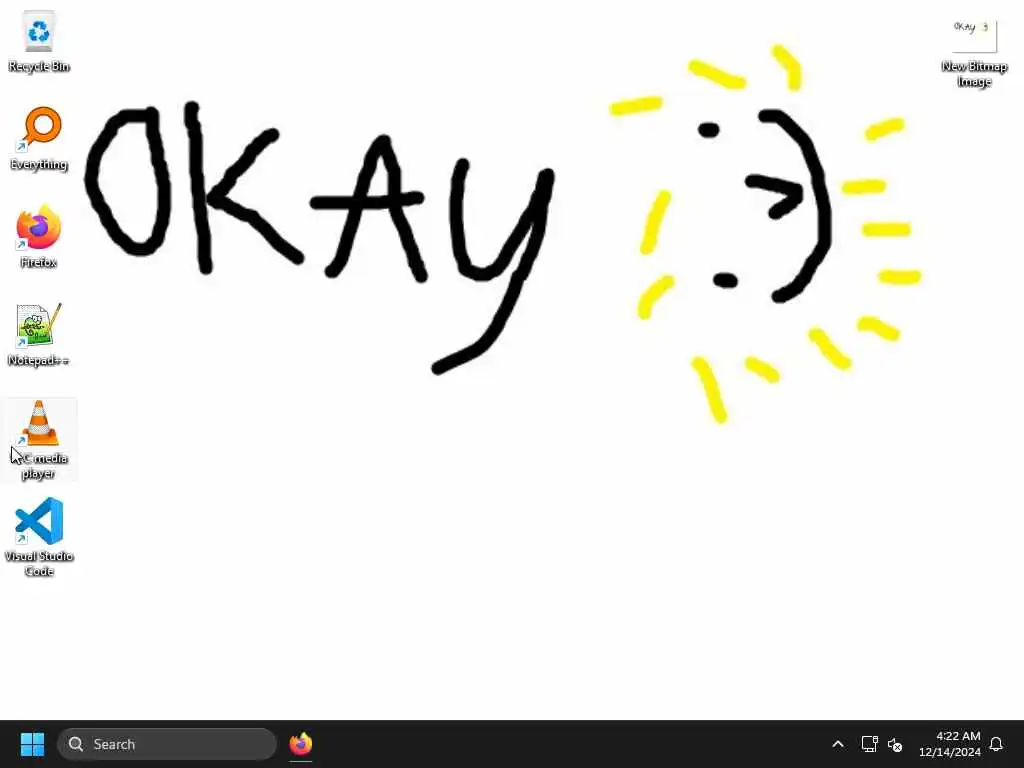This screenshot has width=1024, height=768.
Task: Click the muted volume tray icon
Action: tap(895, 744)
